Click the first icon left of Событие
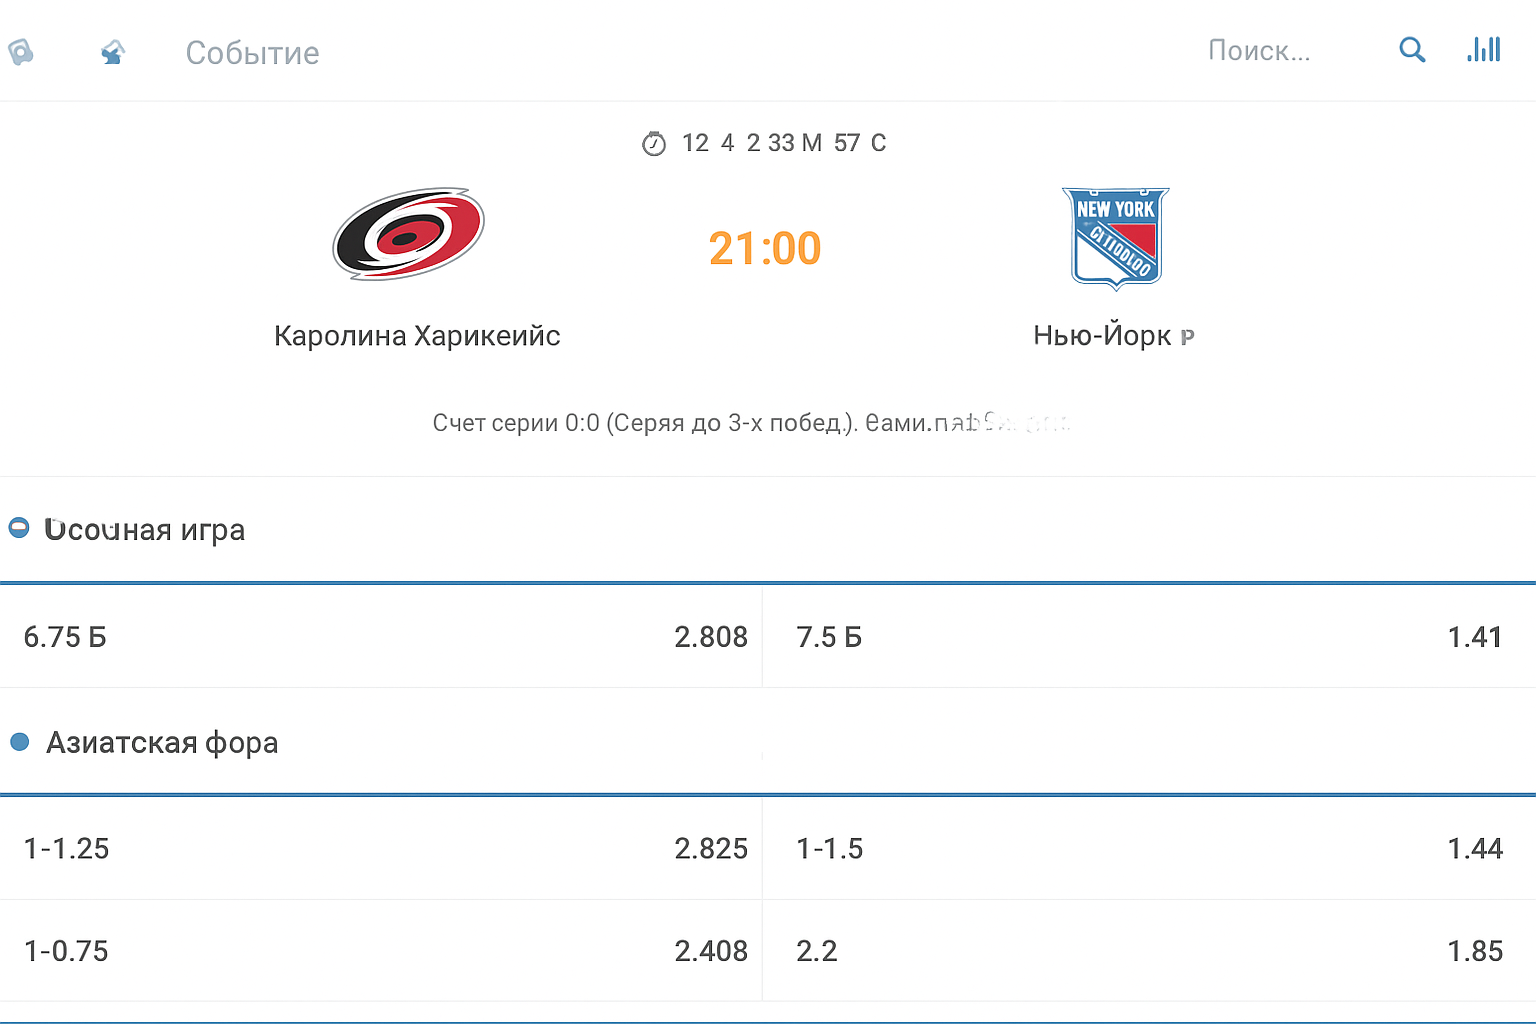Image resolution: width=1536 pixels, height=1024 pixels. pos(20,51)
